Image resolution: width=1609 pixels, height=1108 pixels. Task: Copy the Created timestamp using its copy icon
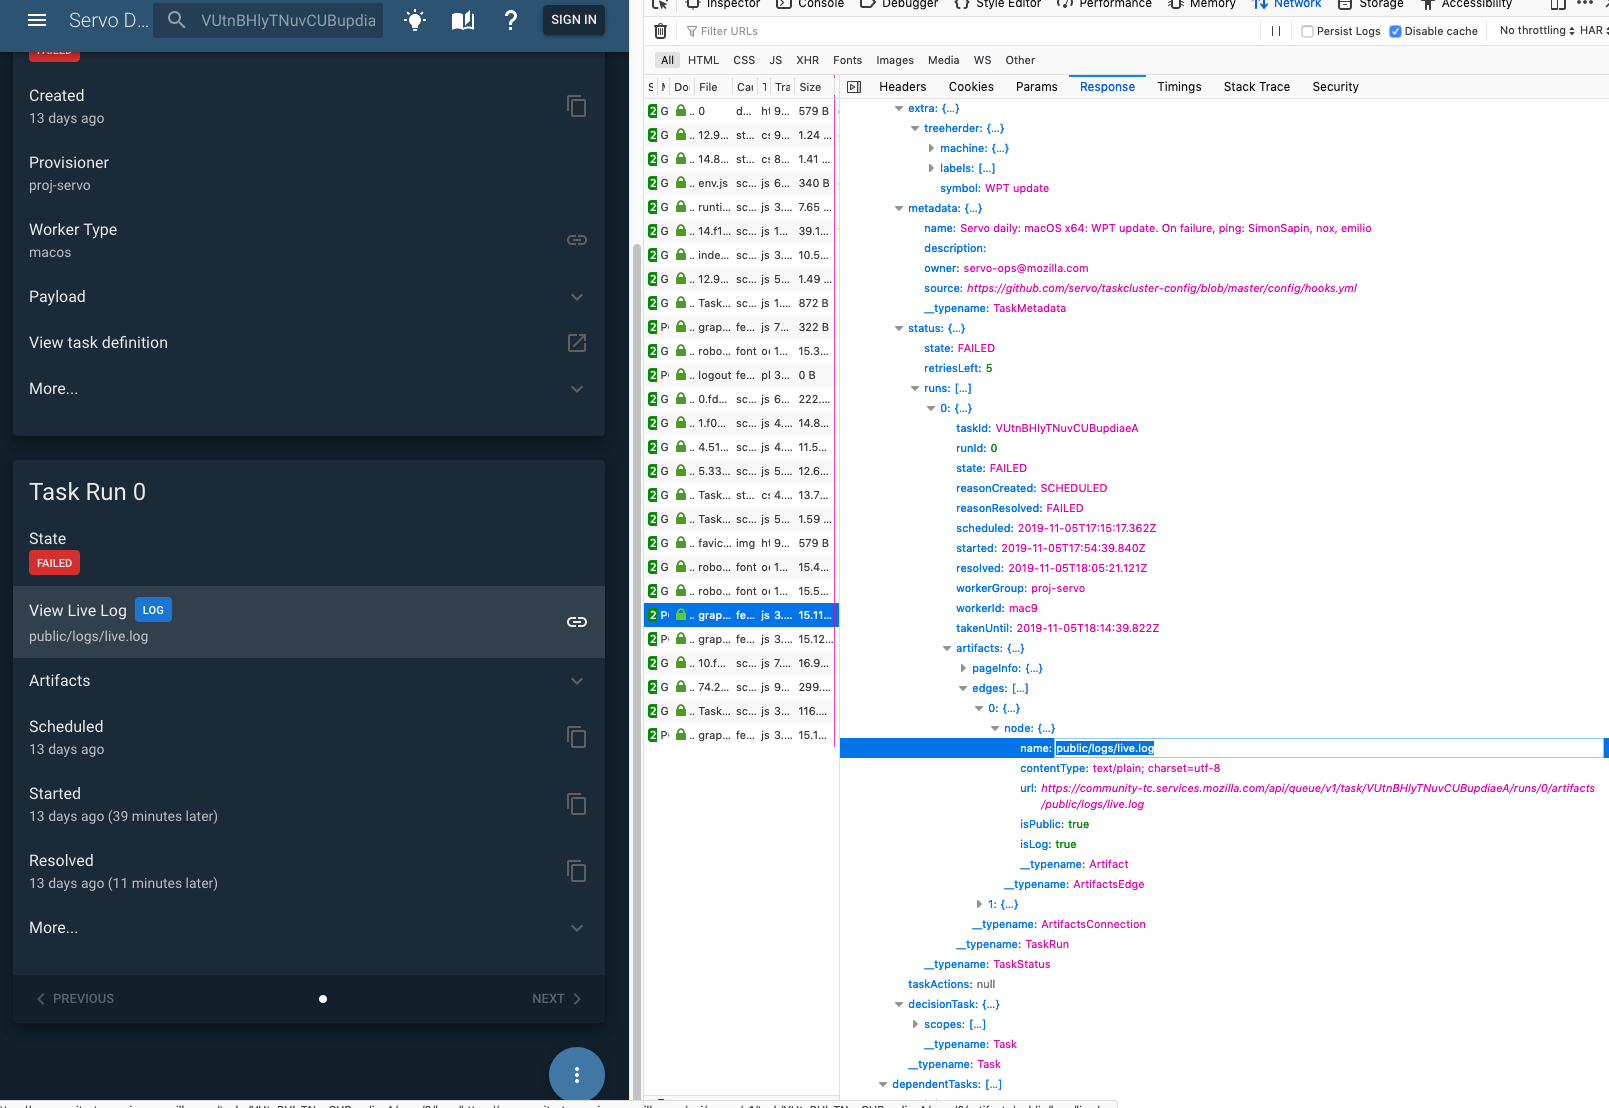(x=577, y=106)
